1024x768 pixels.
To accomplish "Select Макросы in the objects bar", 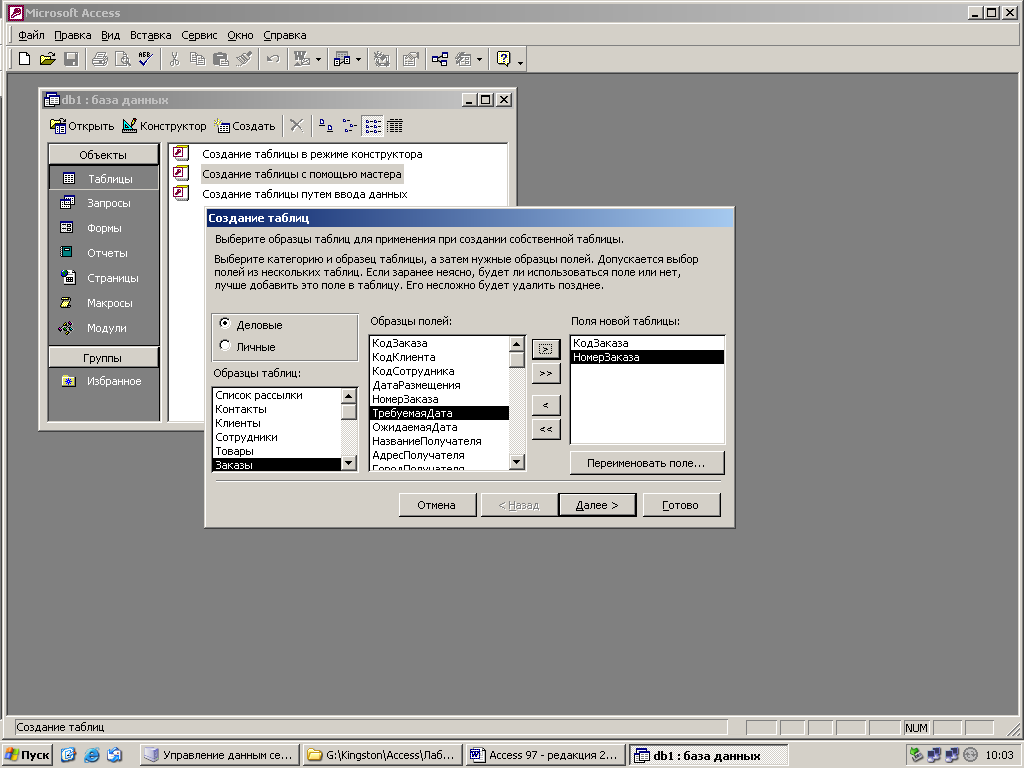I will (104, 303).
